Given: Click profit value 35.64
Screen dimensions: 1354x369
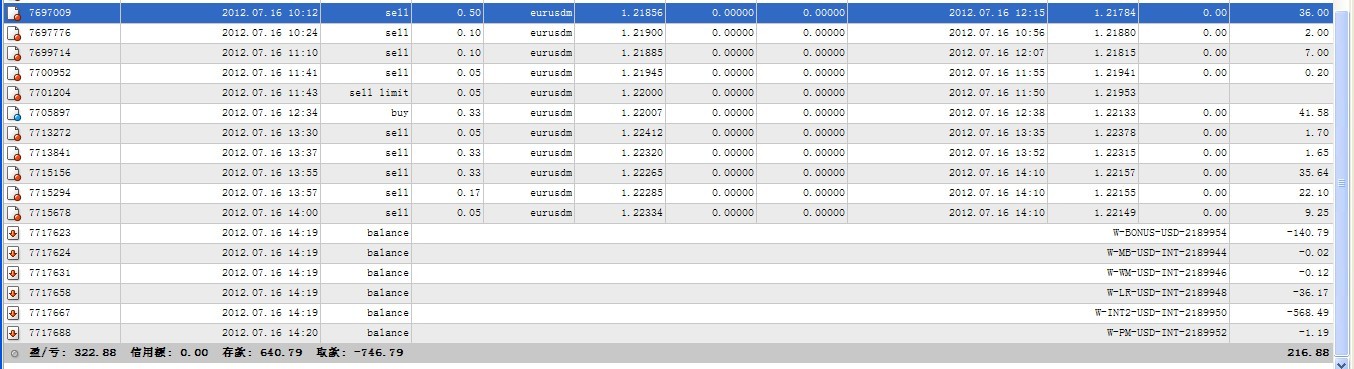Looking at the screenshot, I should (x=1315, y=173).
